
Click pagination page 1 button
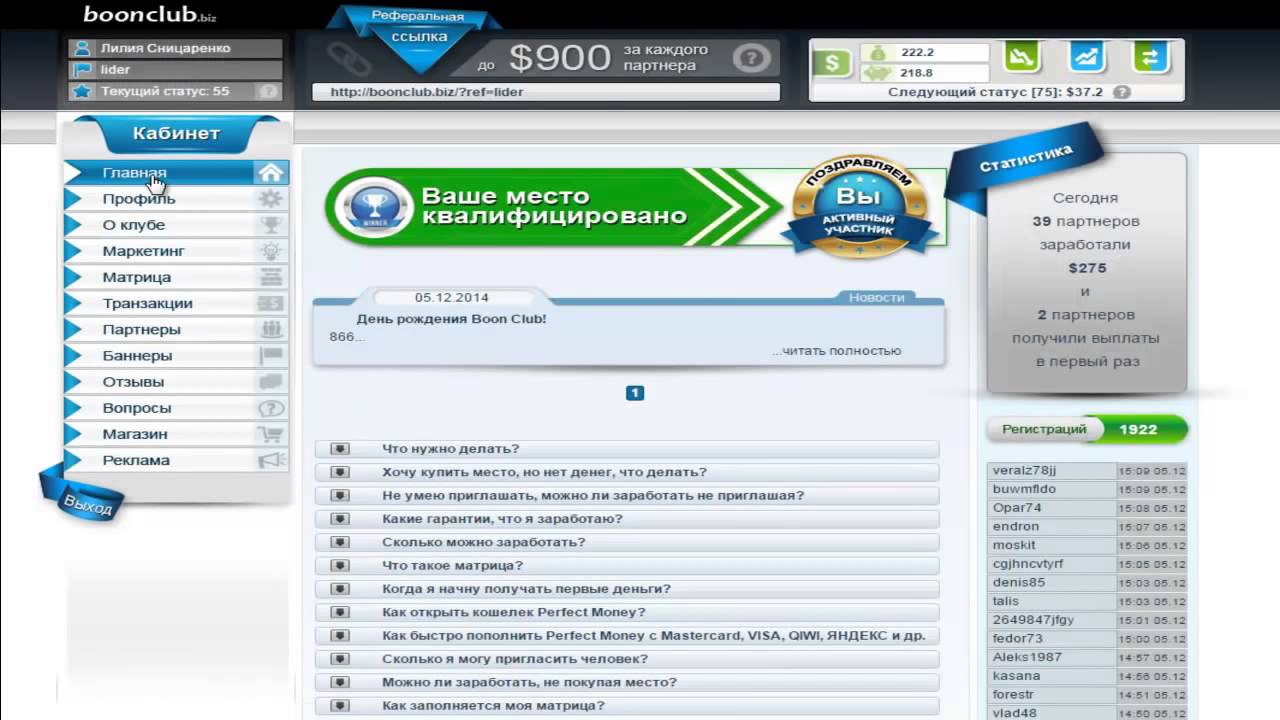[634, 393]
